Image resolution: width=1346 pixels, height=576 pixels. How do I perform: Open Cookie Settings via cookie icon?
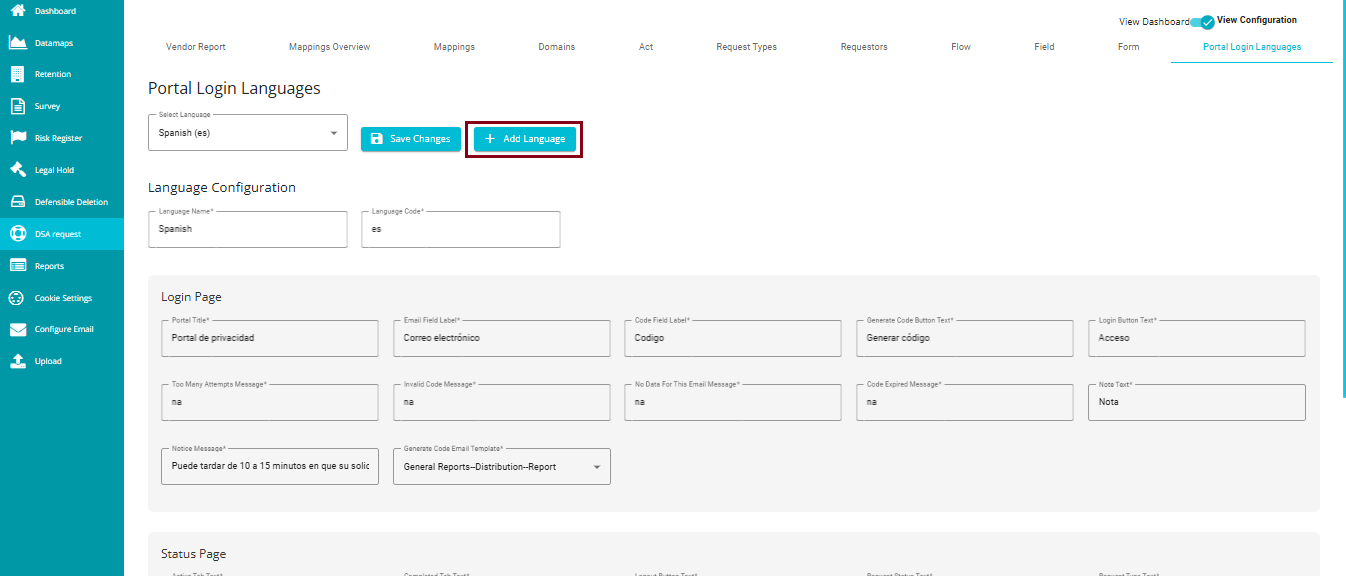(17, 298)
